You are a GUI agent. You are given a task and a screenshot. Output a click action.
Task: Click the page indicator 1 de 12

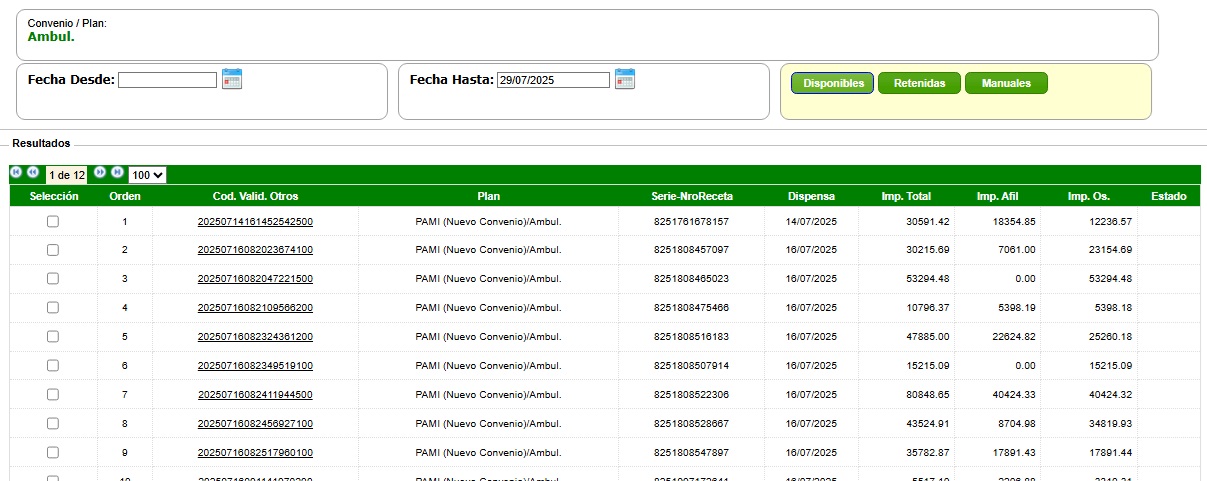click(x=67, y=175)
